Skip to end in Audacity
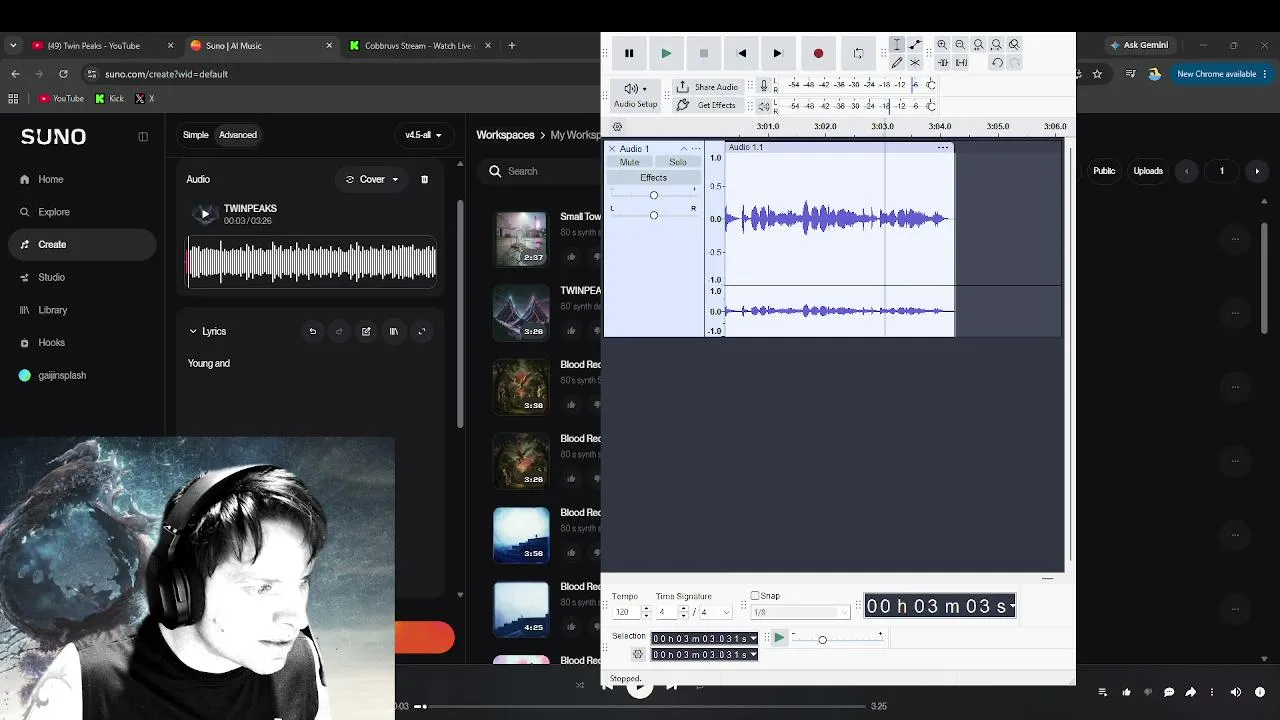 [778, 53]
